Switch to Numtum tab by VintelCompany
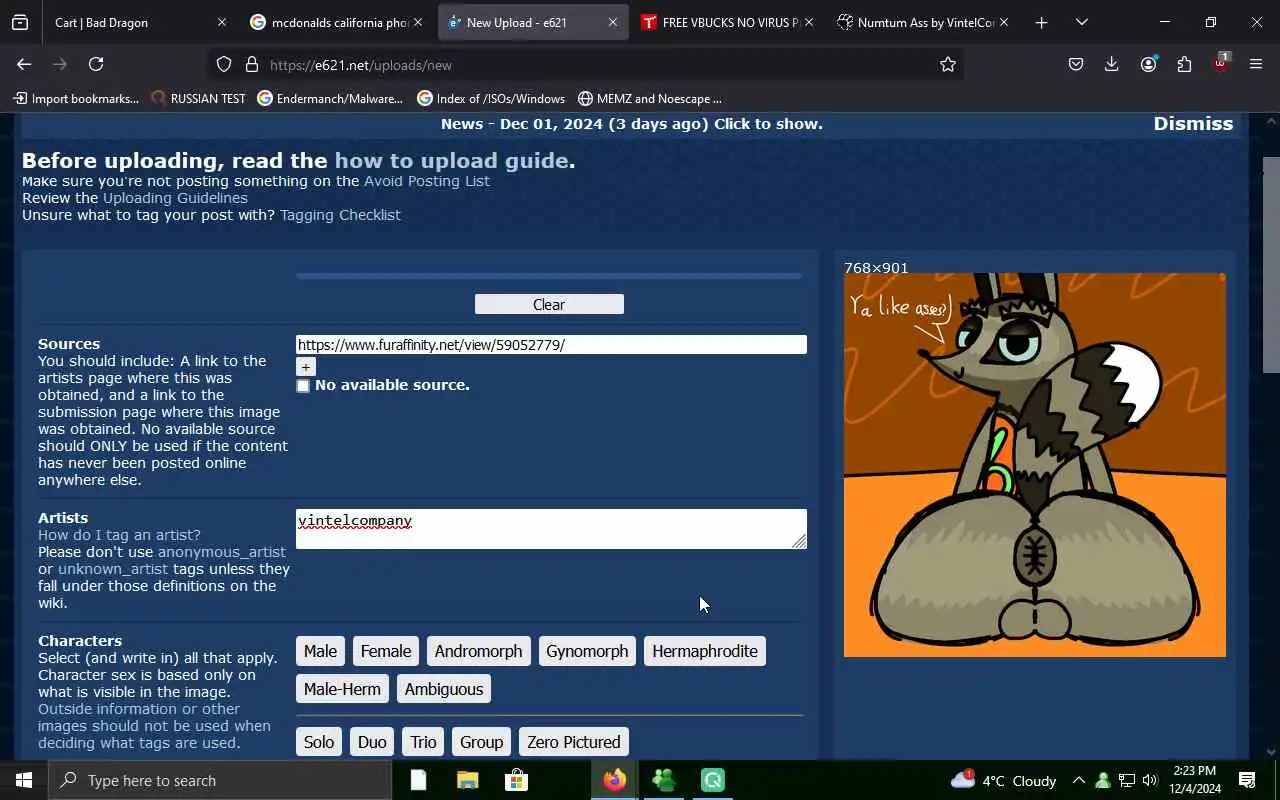This screenshot has height=800, width=1280. pyautogui.click(x=925, y=22)
